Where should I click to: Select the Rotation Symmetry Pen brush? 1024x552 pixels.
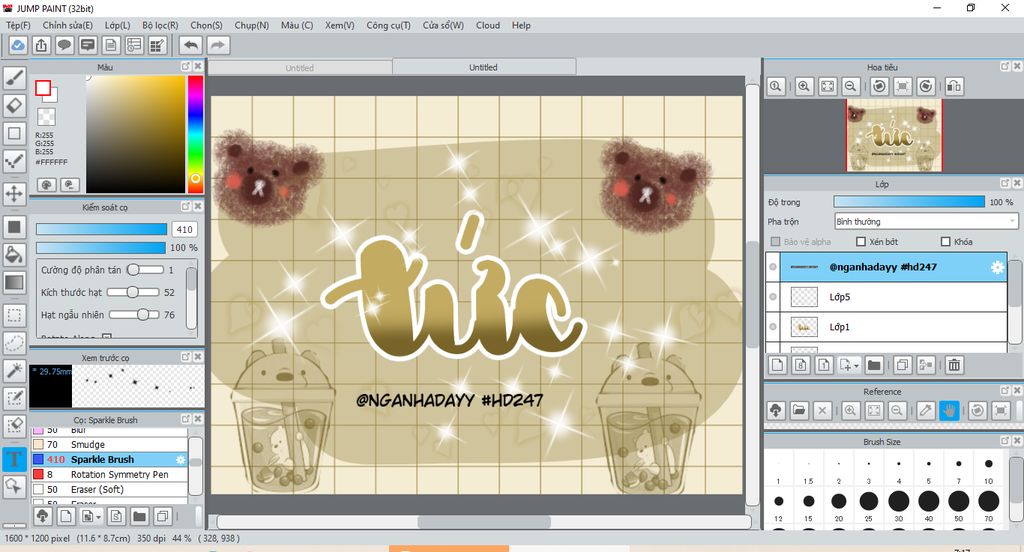pos(110,474)
